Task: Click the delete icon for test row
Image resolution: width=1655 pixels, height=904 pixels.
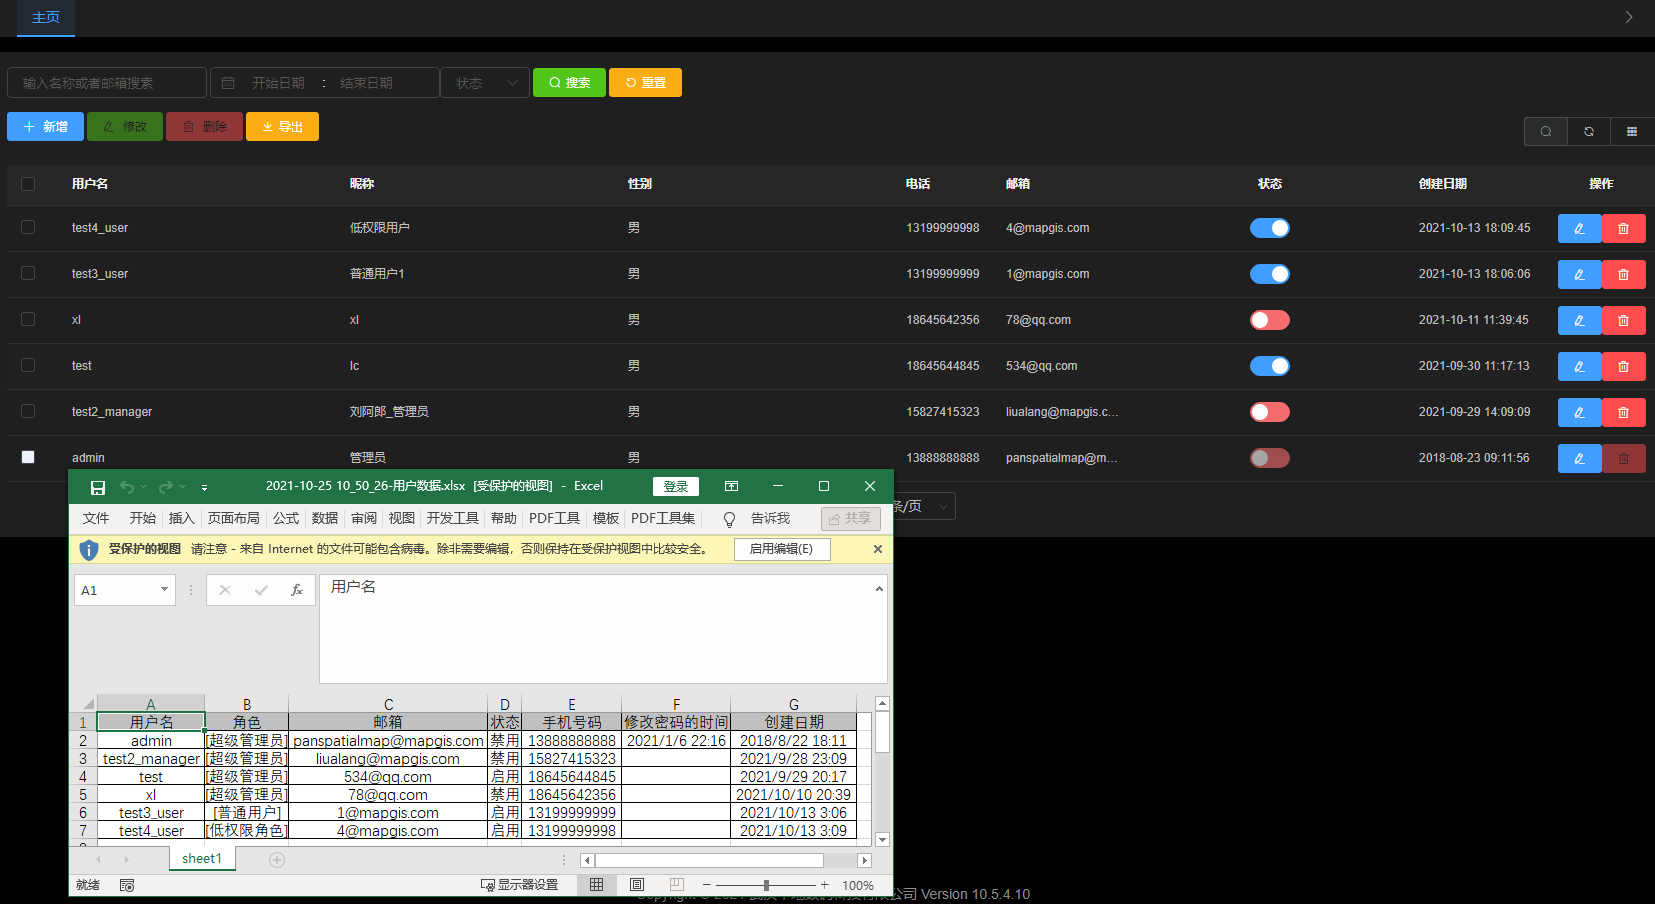Action: 1623,366
